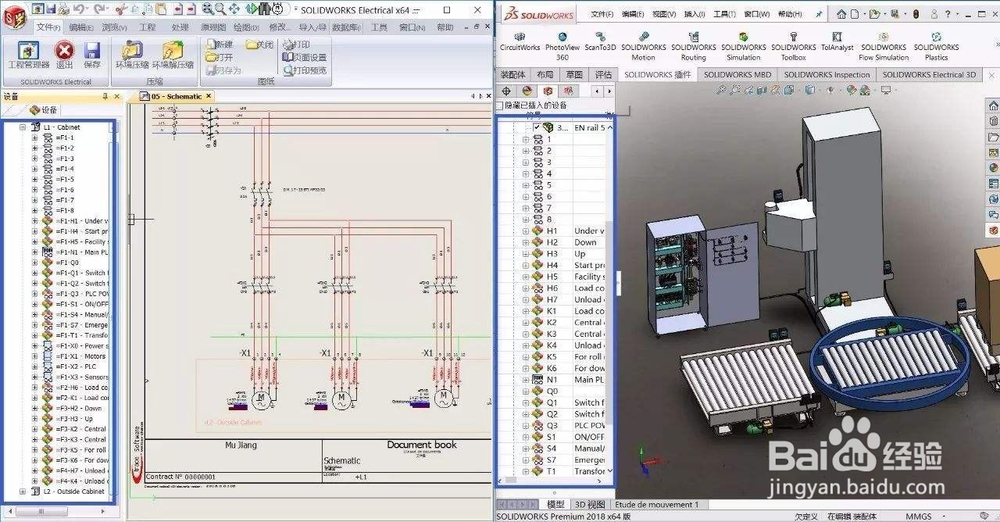The image size is (1000, 522).
Task: Select =F1-N1 - Main PLC item
Action: pos(82,252)
